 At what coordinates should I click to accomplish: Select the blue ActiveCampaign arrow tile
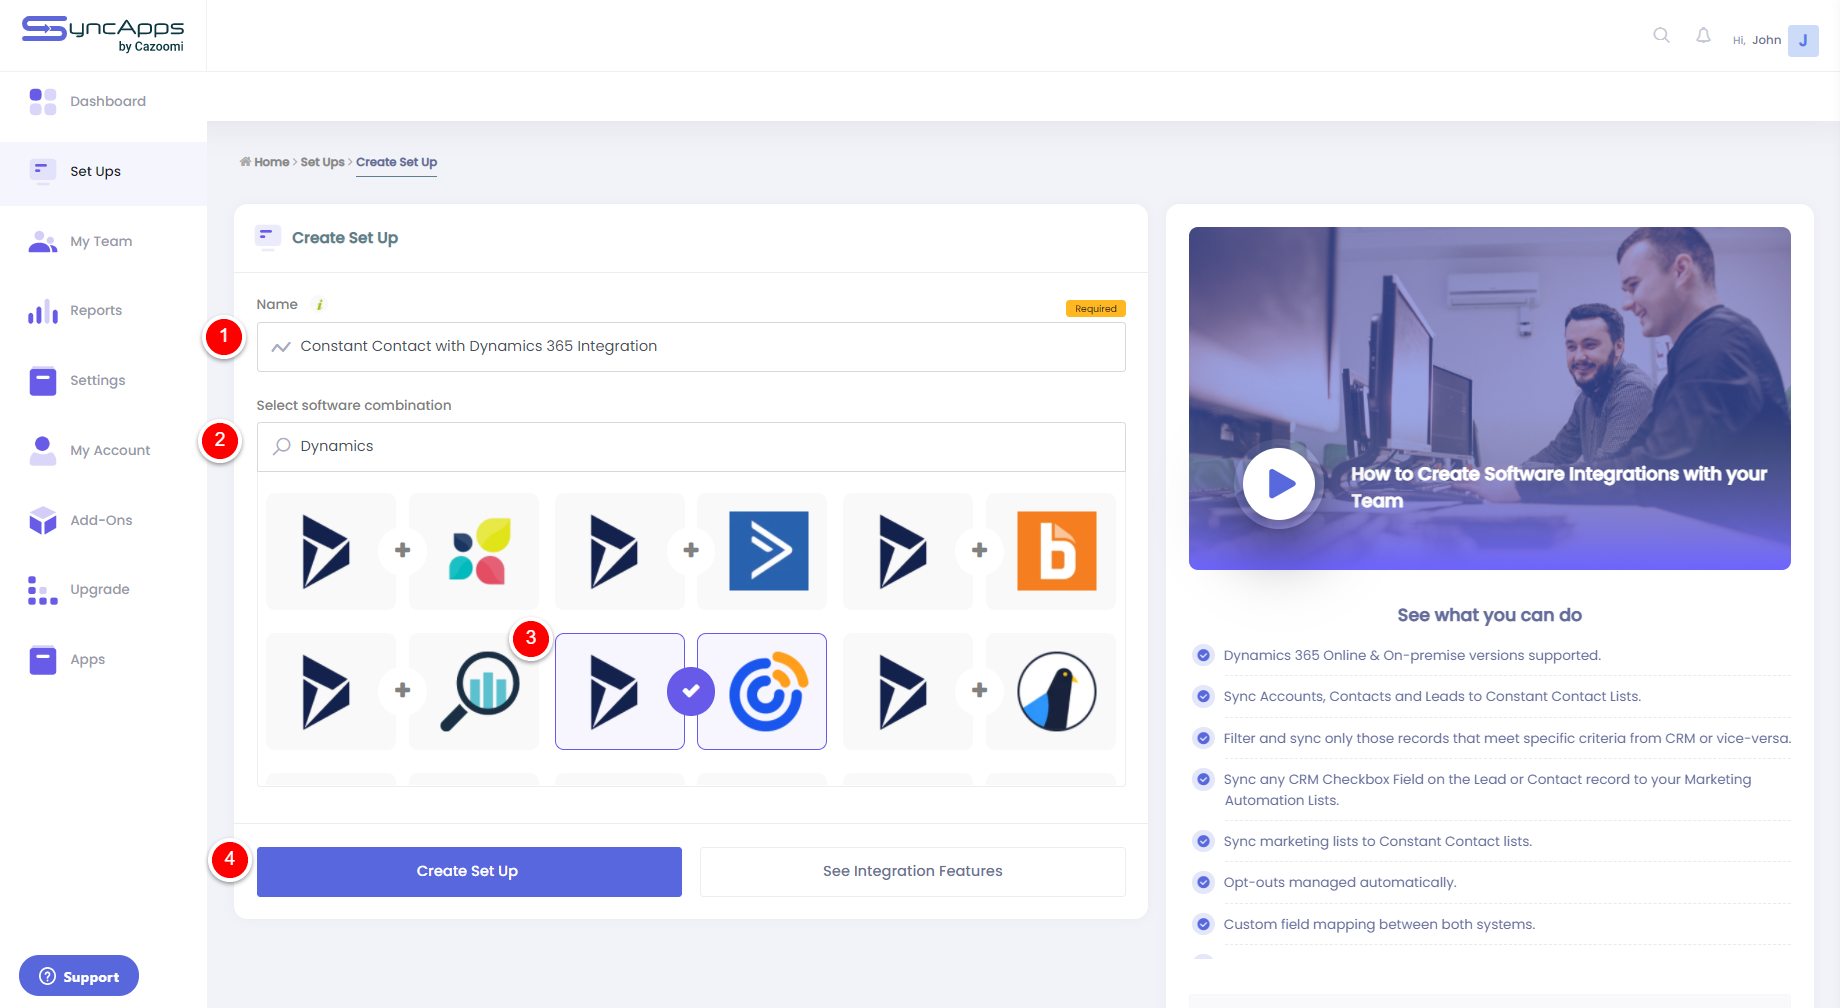click(762, 551)
